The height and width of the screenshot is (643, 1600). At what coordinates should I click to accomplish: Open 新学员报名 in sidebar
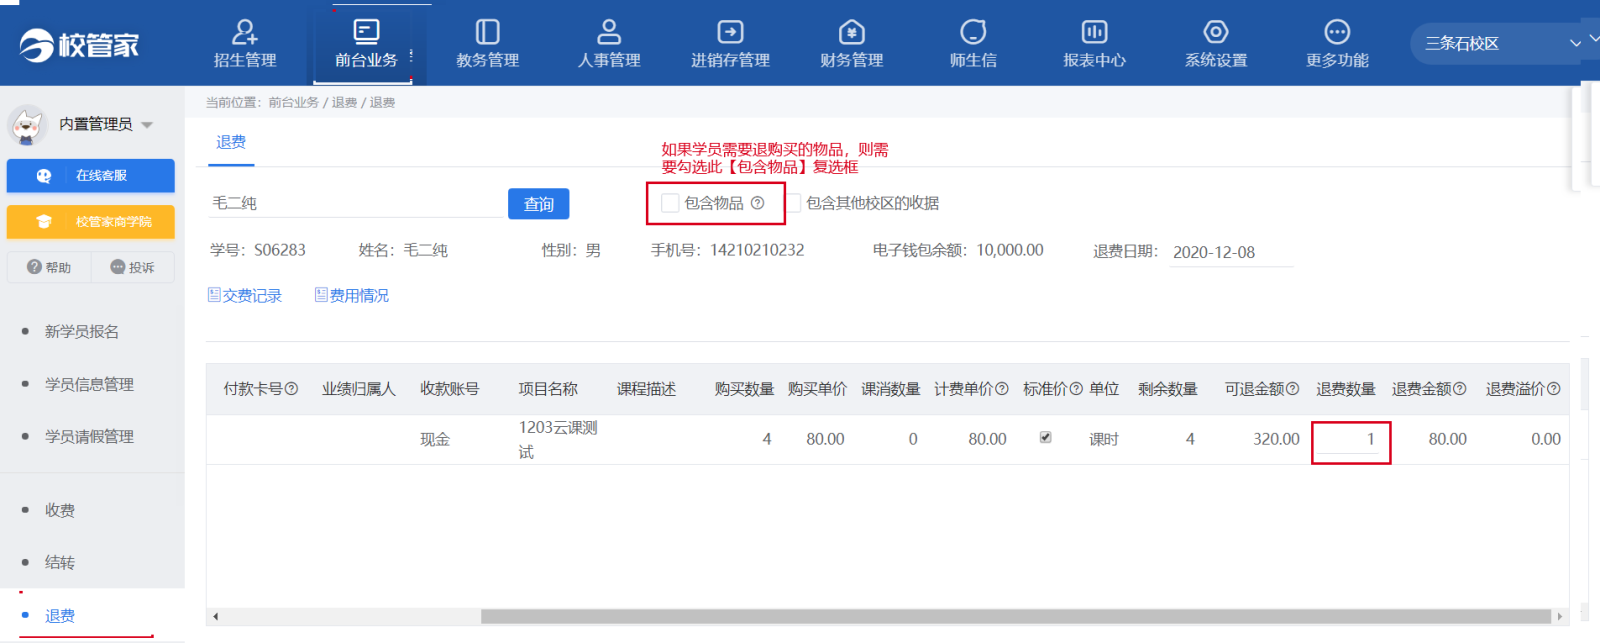82,331
